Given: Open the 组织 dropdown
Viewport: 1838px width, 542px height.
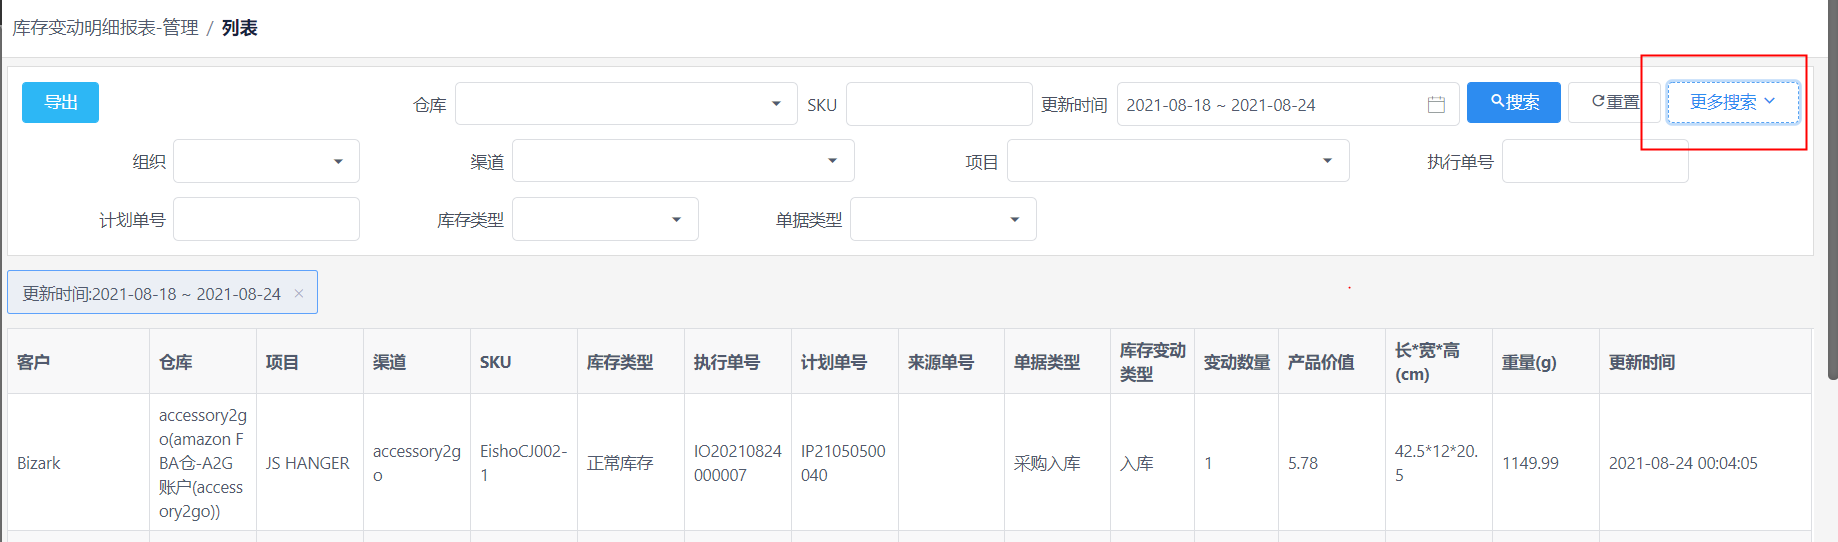Looking at the screenshot, I should click(266, 161).
